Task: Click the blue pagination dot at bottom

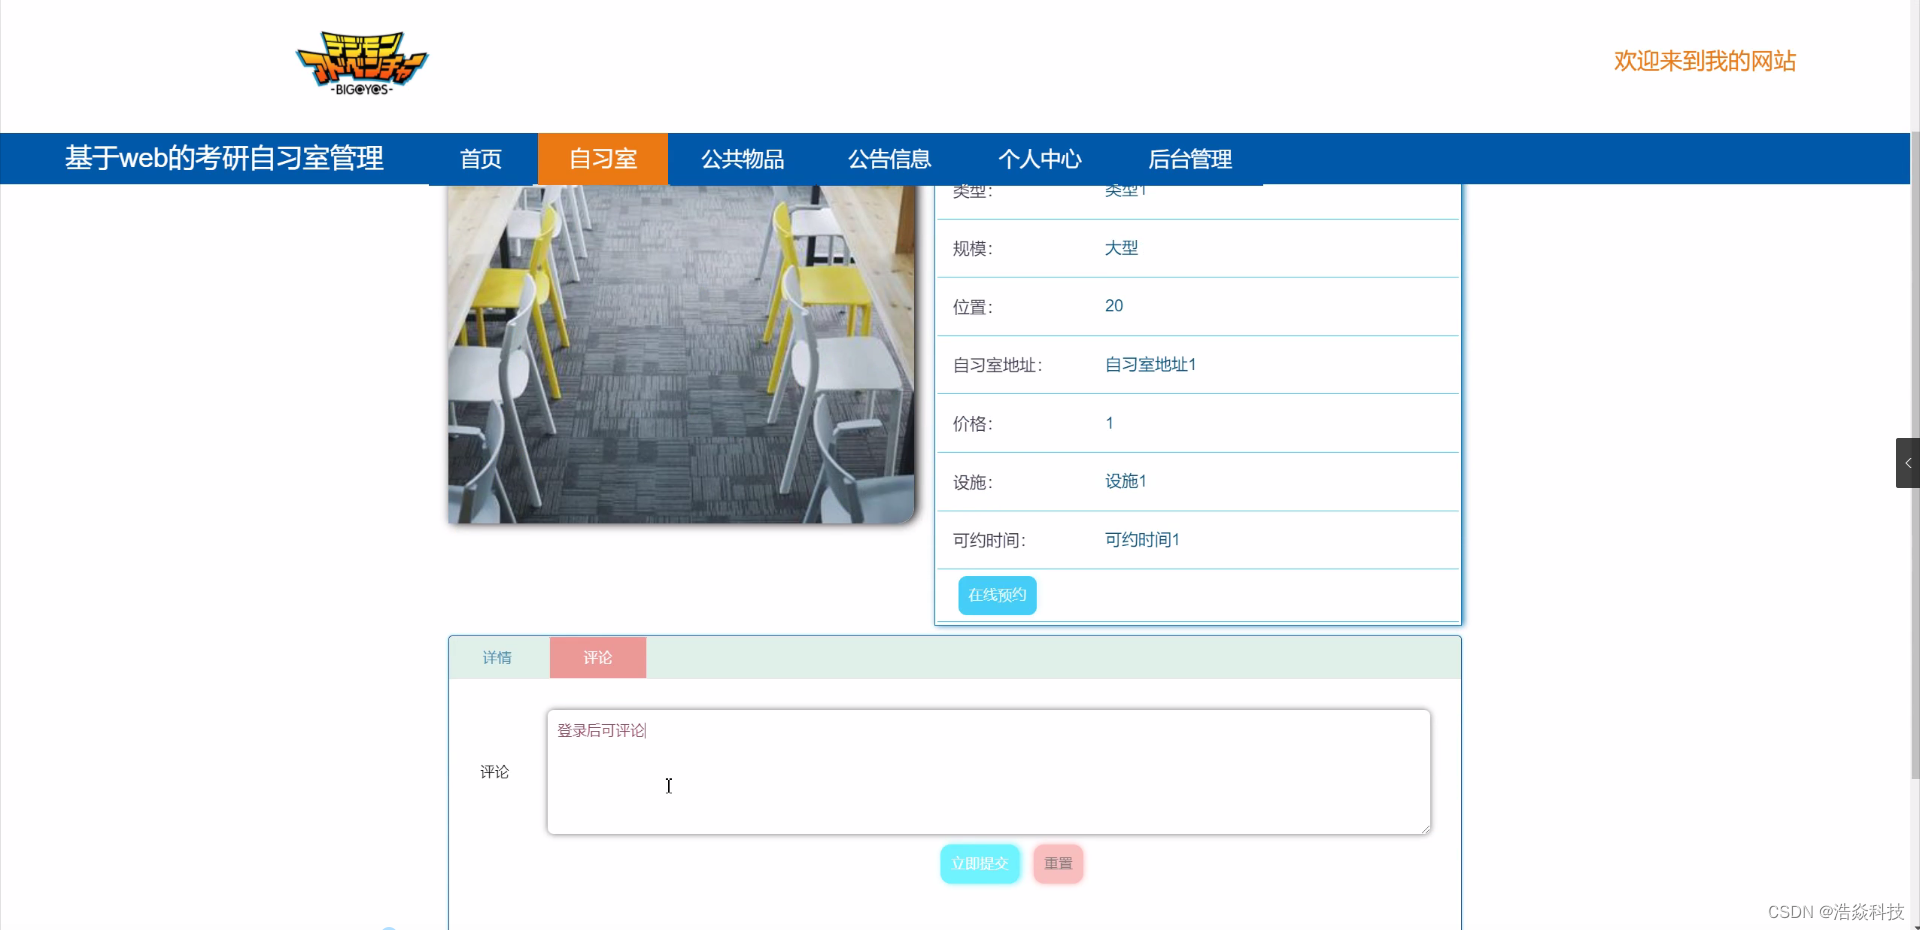Action: (390, 925)
